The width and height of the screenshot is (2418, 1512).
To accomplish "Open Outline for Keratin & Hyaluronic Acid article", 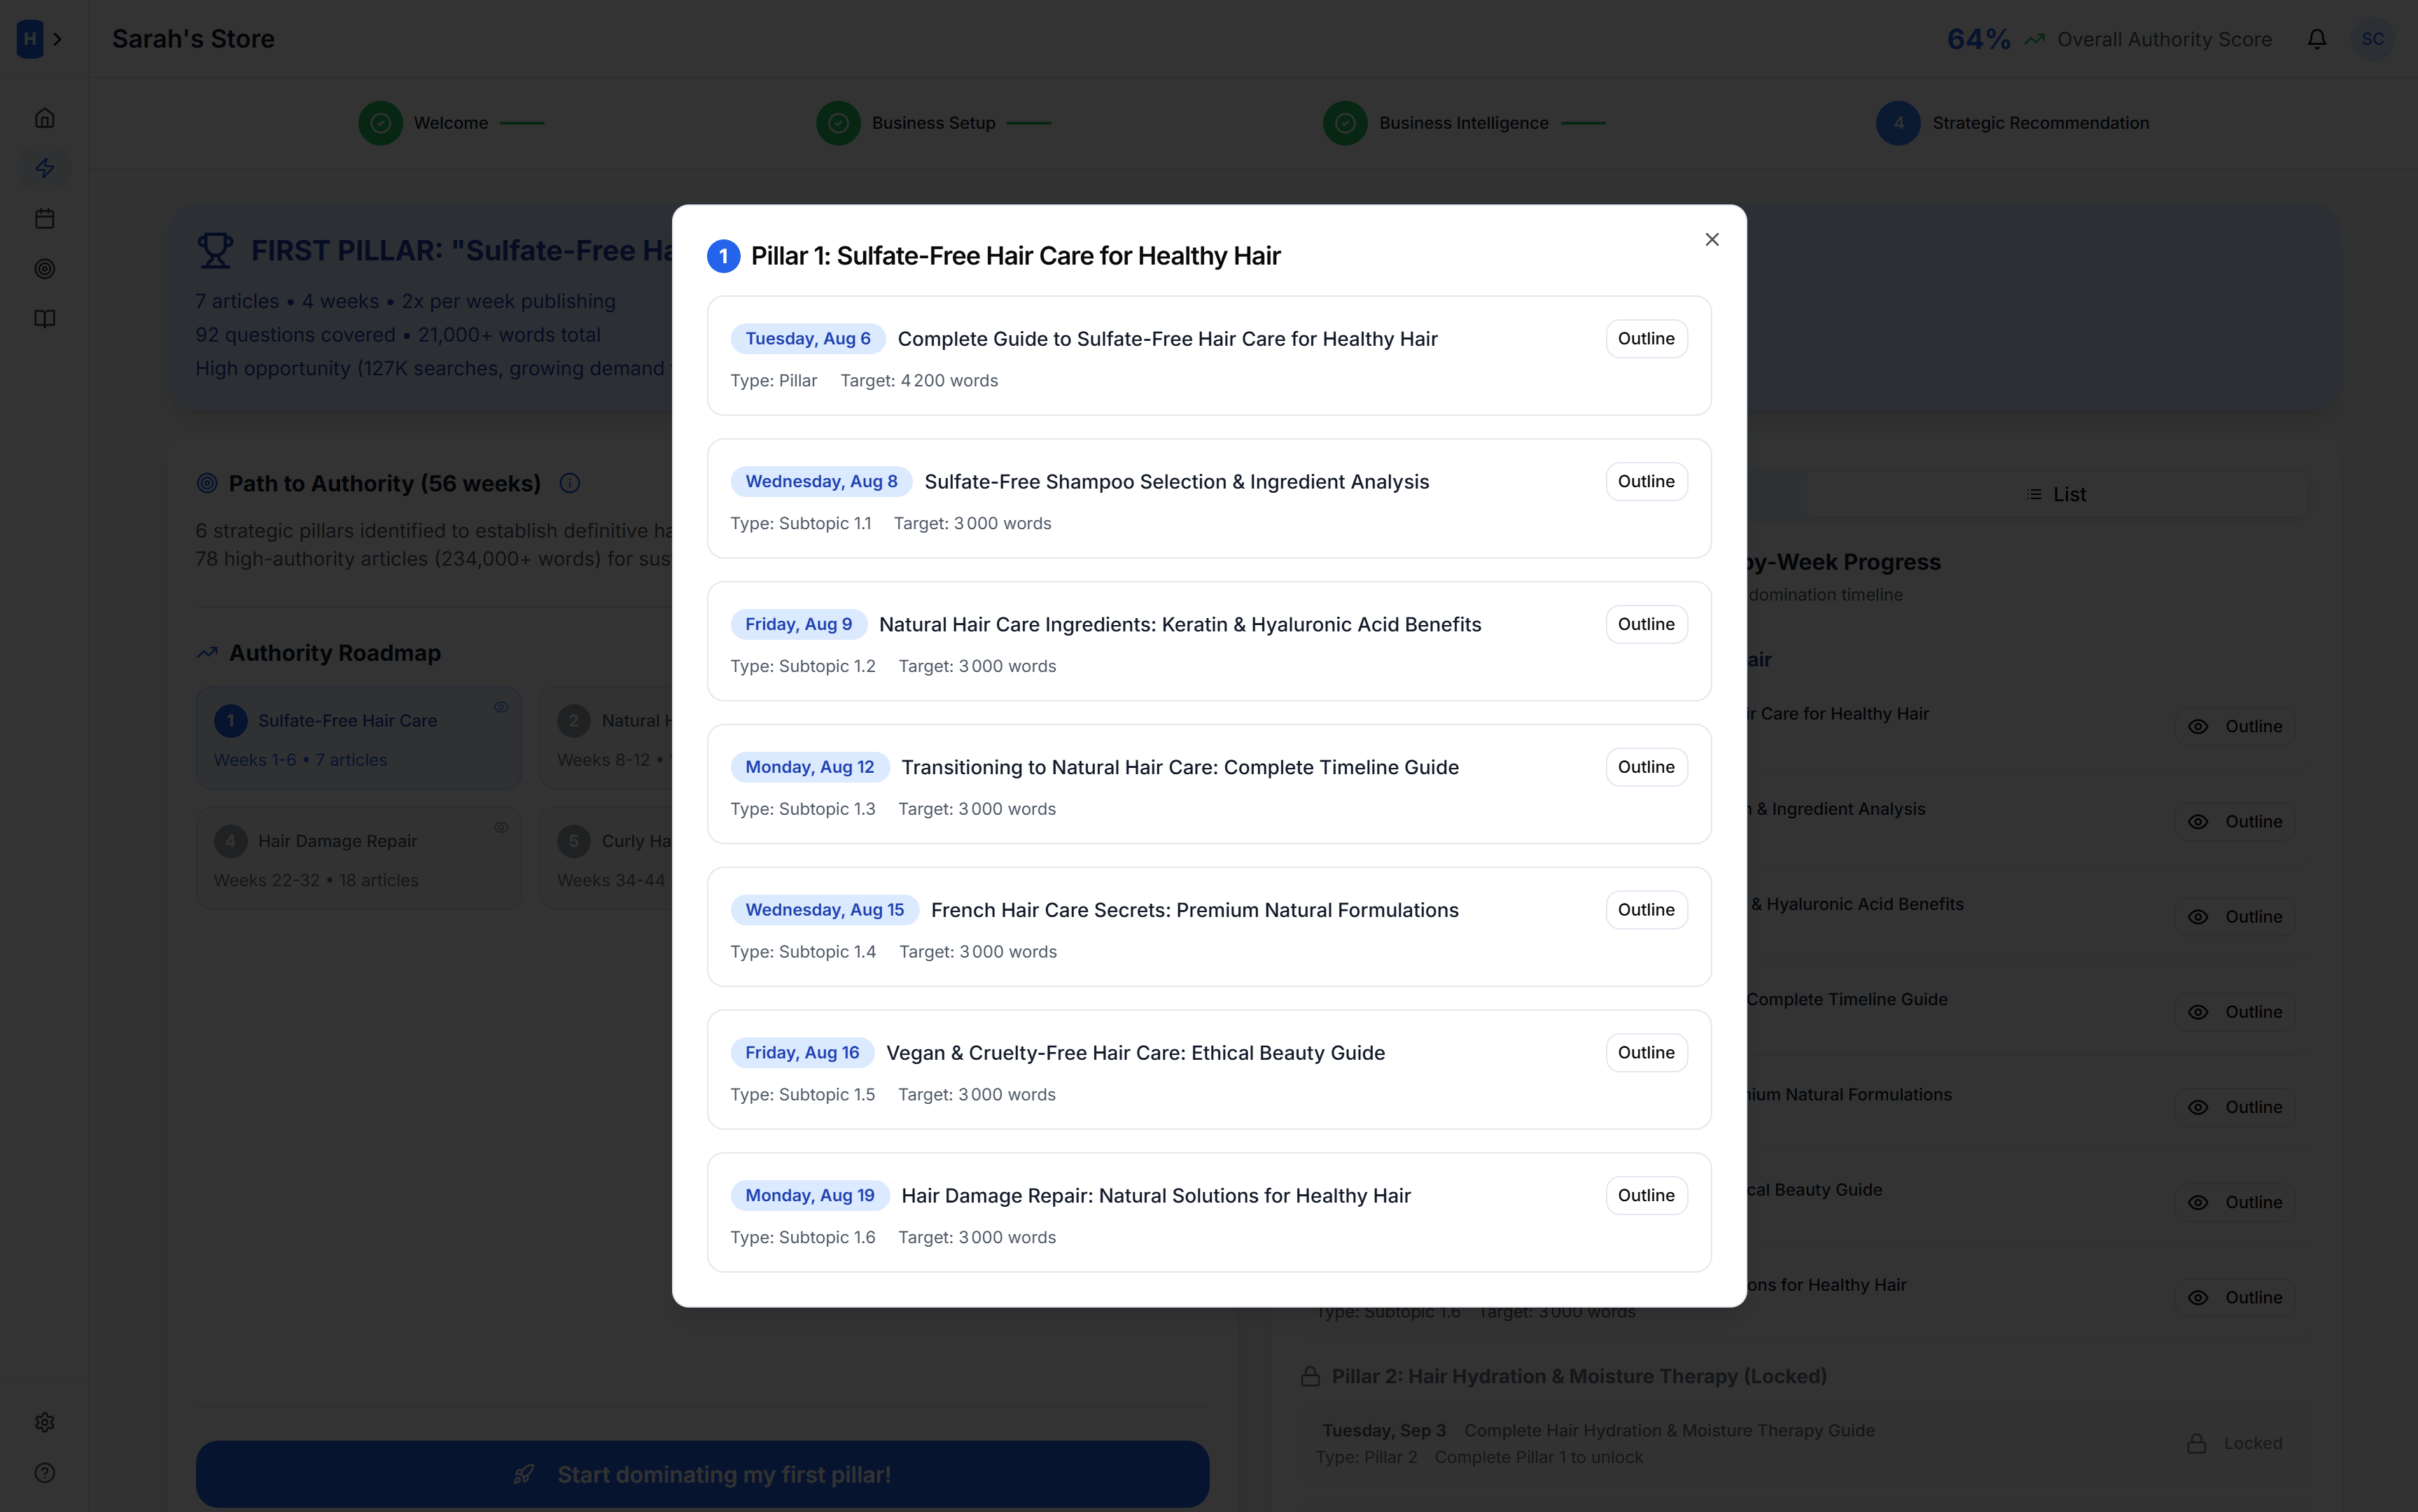I will click(x=1646, y=624).
